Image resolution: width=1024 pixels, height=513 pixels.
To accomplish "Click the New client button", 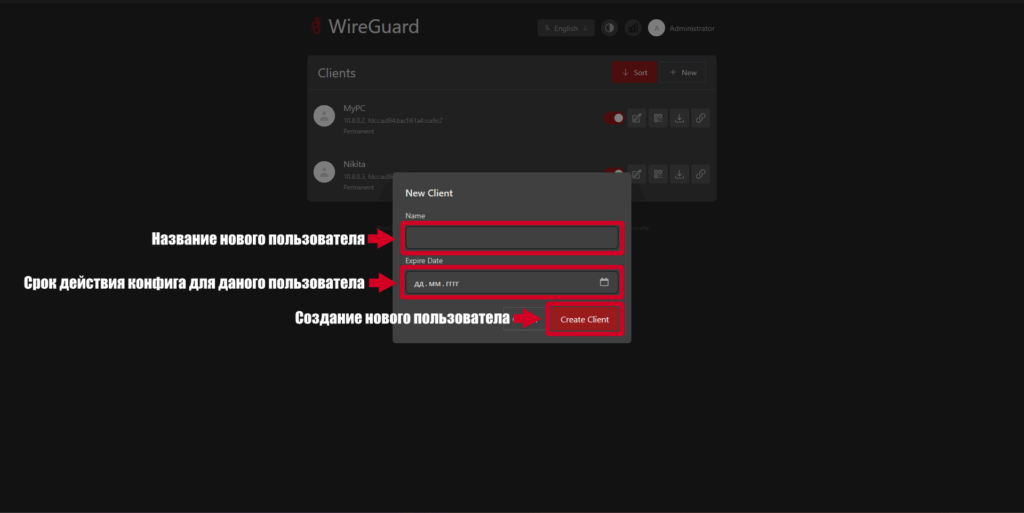I will coord(683,73).
